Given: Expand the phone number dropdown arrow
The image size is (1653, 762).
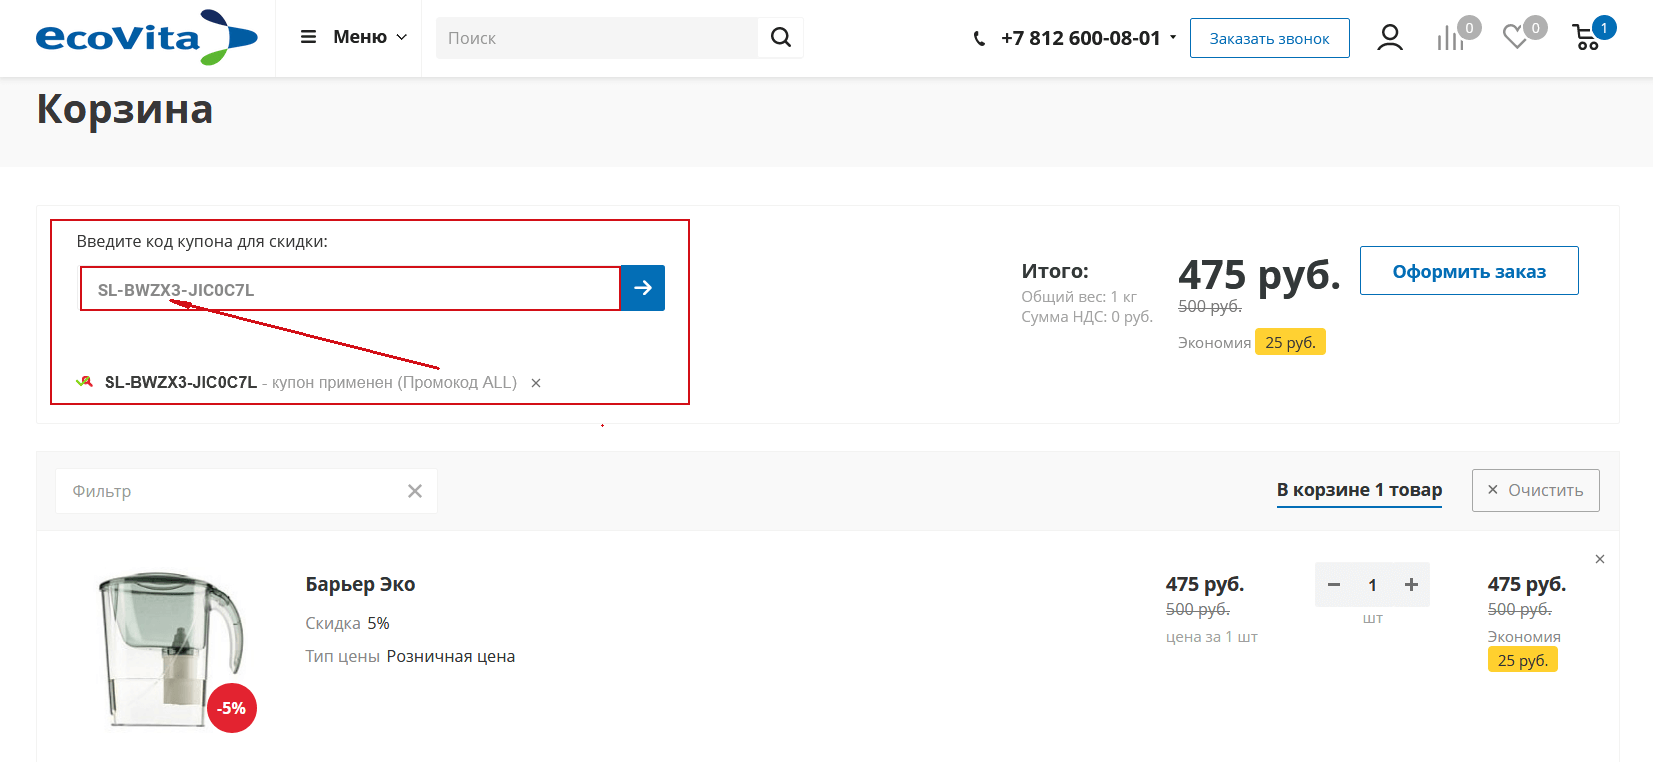Looking at the screenshot, I should click(1173, 37).
